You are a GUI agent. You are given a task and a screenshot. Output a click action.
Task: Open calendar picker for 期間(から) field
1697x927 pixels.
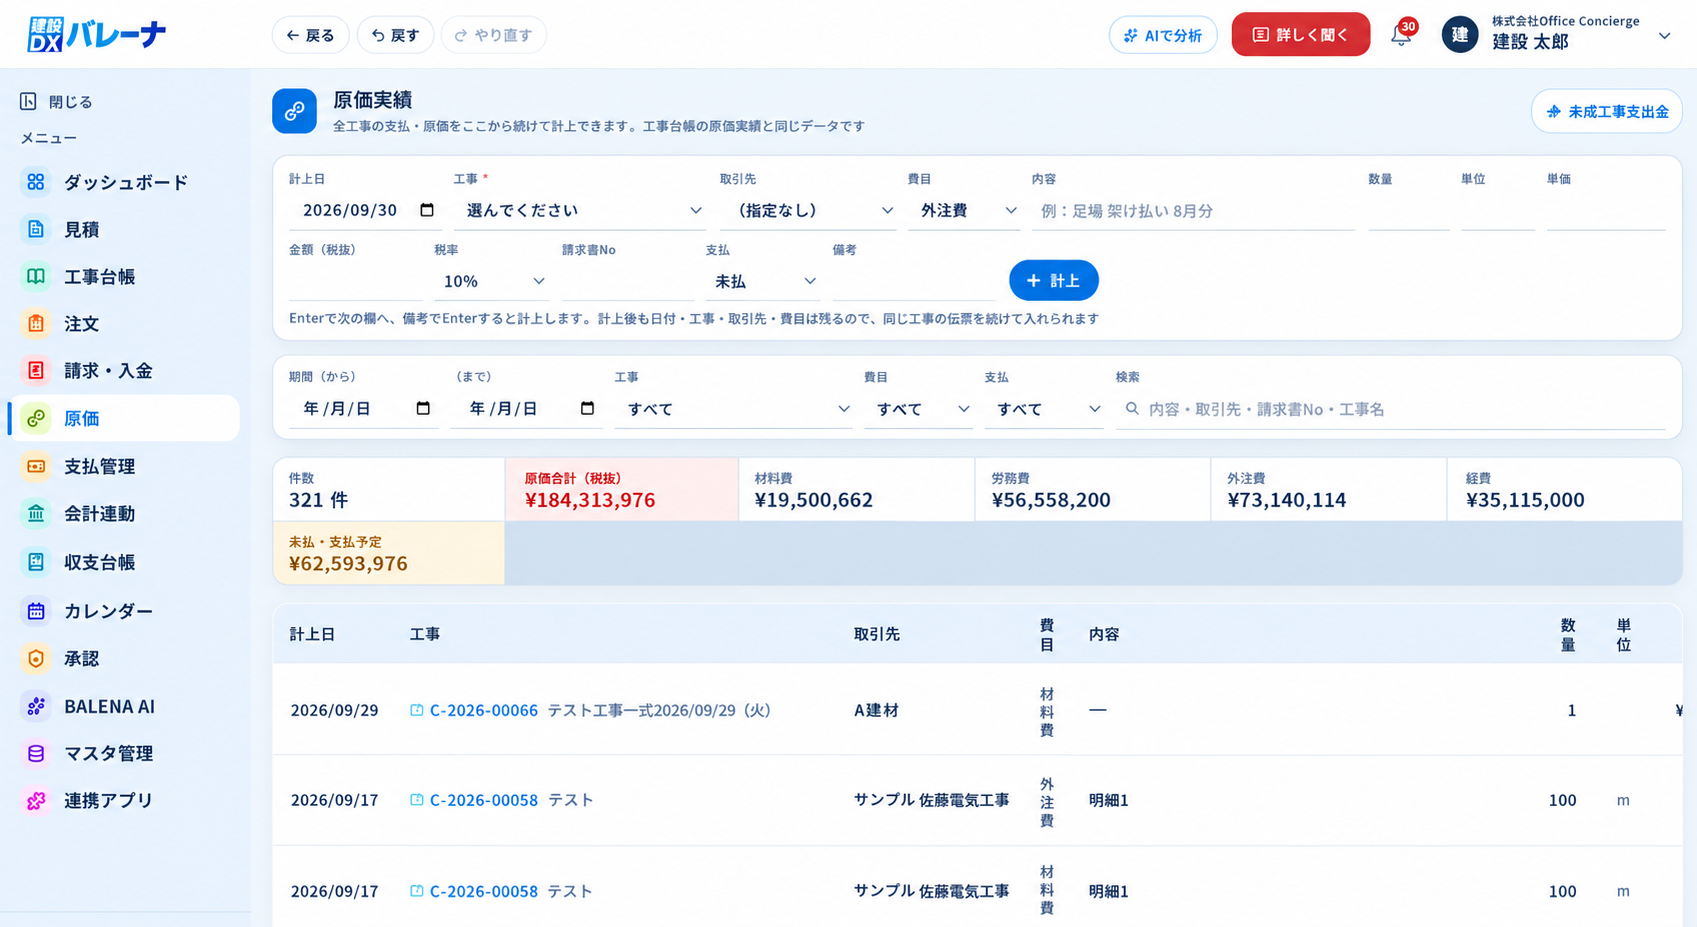[x=423, y=408]
